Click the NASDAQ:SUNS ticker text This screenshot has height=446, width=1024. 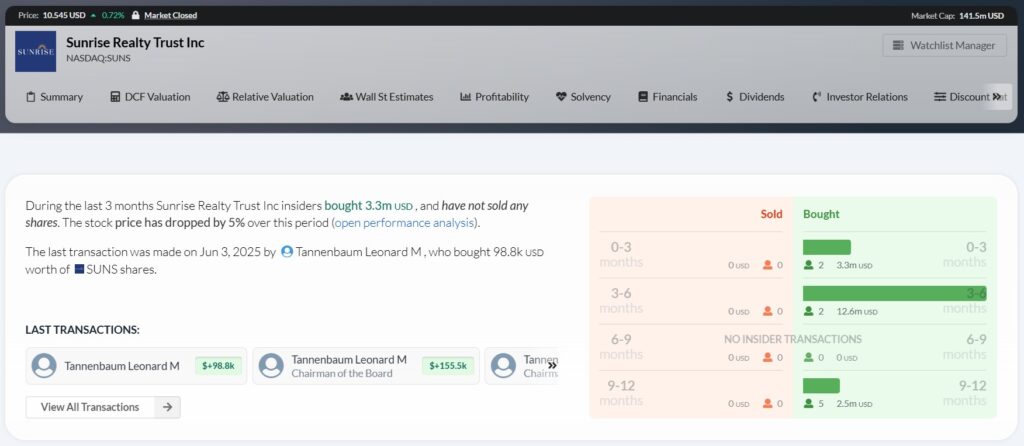click(x=99, y=58)
